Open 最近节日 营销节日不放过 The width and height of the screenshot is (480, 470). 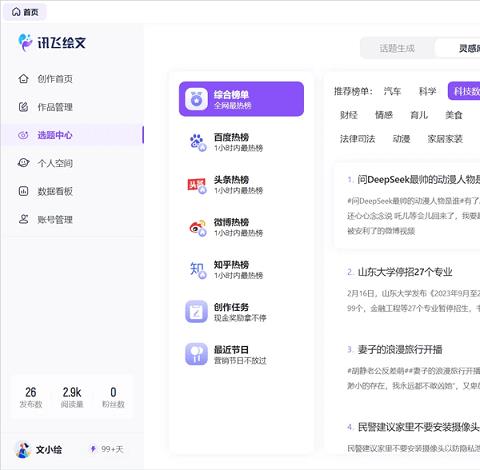click(241, 354)
